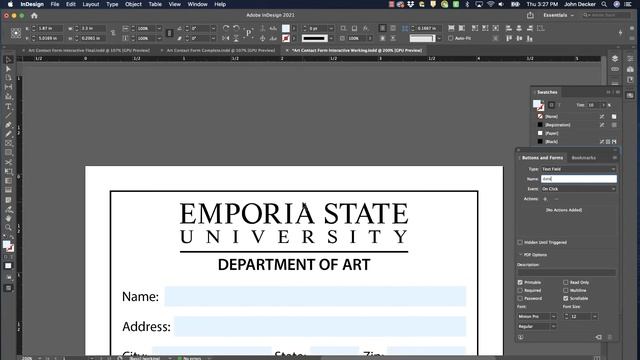Enable Hidden Until Triggered checkbox
640x360 pixels.
click(520, 242)
